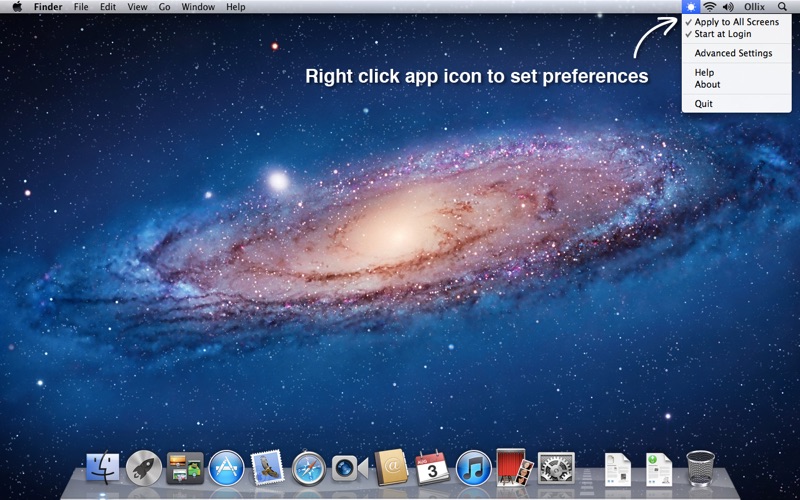The height and width of the screenshot is (500, 800).
Task: Open the Help menu in menu bar
Action: pyautogui.click(x=236, y=7)
